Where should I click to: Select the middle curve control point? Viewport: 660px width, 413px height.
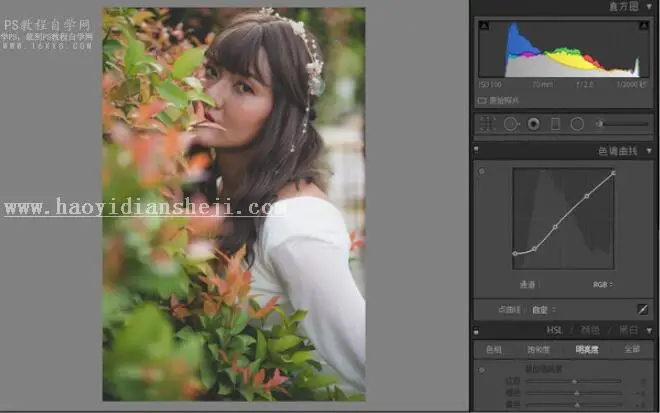tap(555, 227)
